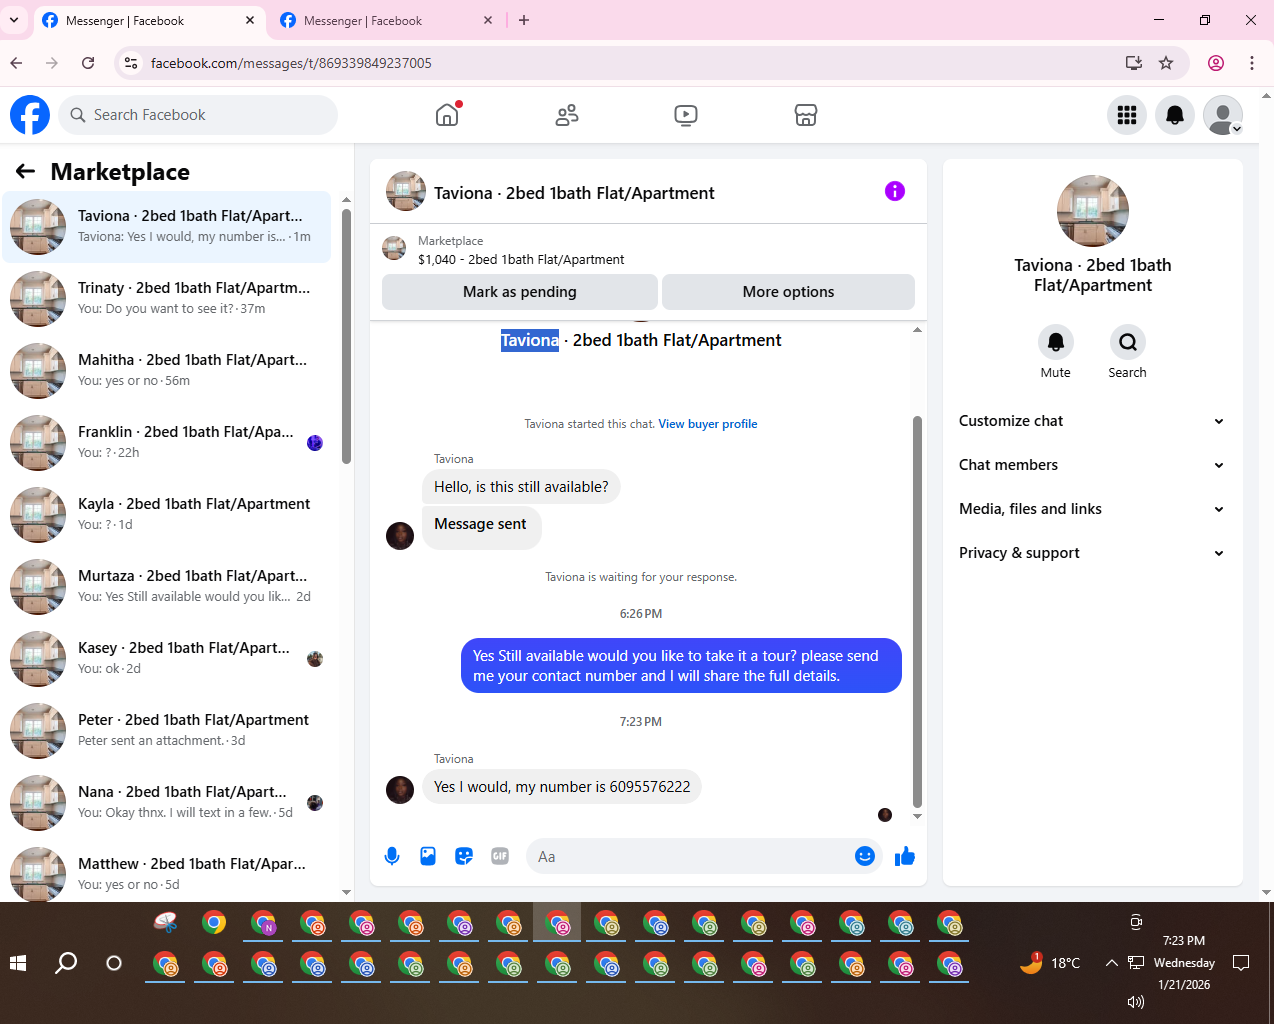The width and height of the screenshot is (1274, 1024).
Task: Choose a GIF icon
Action: (x=500, y=856)
